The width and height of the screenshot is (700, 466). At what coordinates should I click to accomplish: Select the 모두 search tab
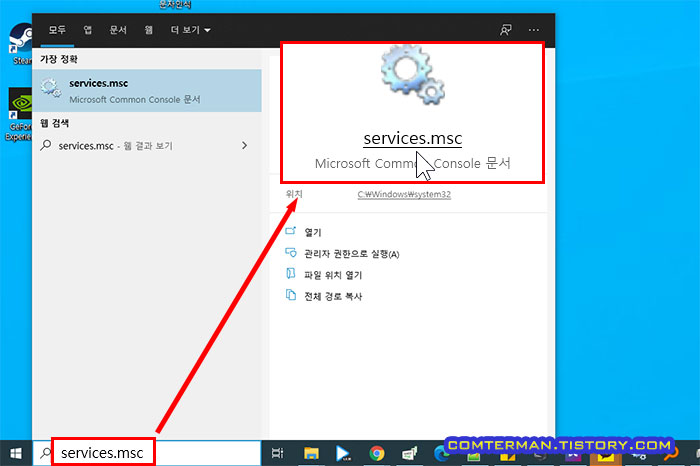[x=57, y=30]
